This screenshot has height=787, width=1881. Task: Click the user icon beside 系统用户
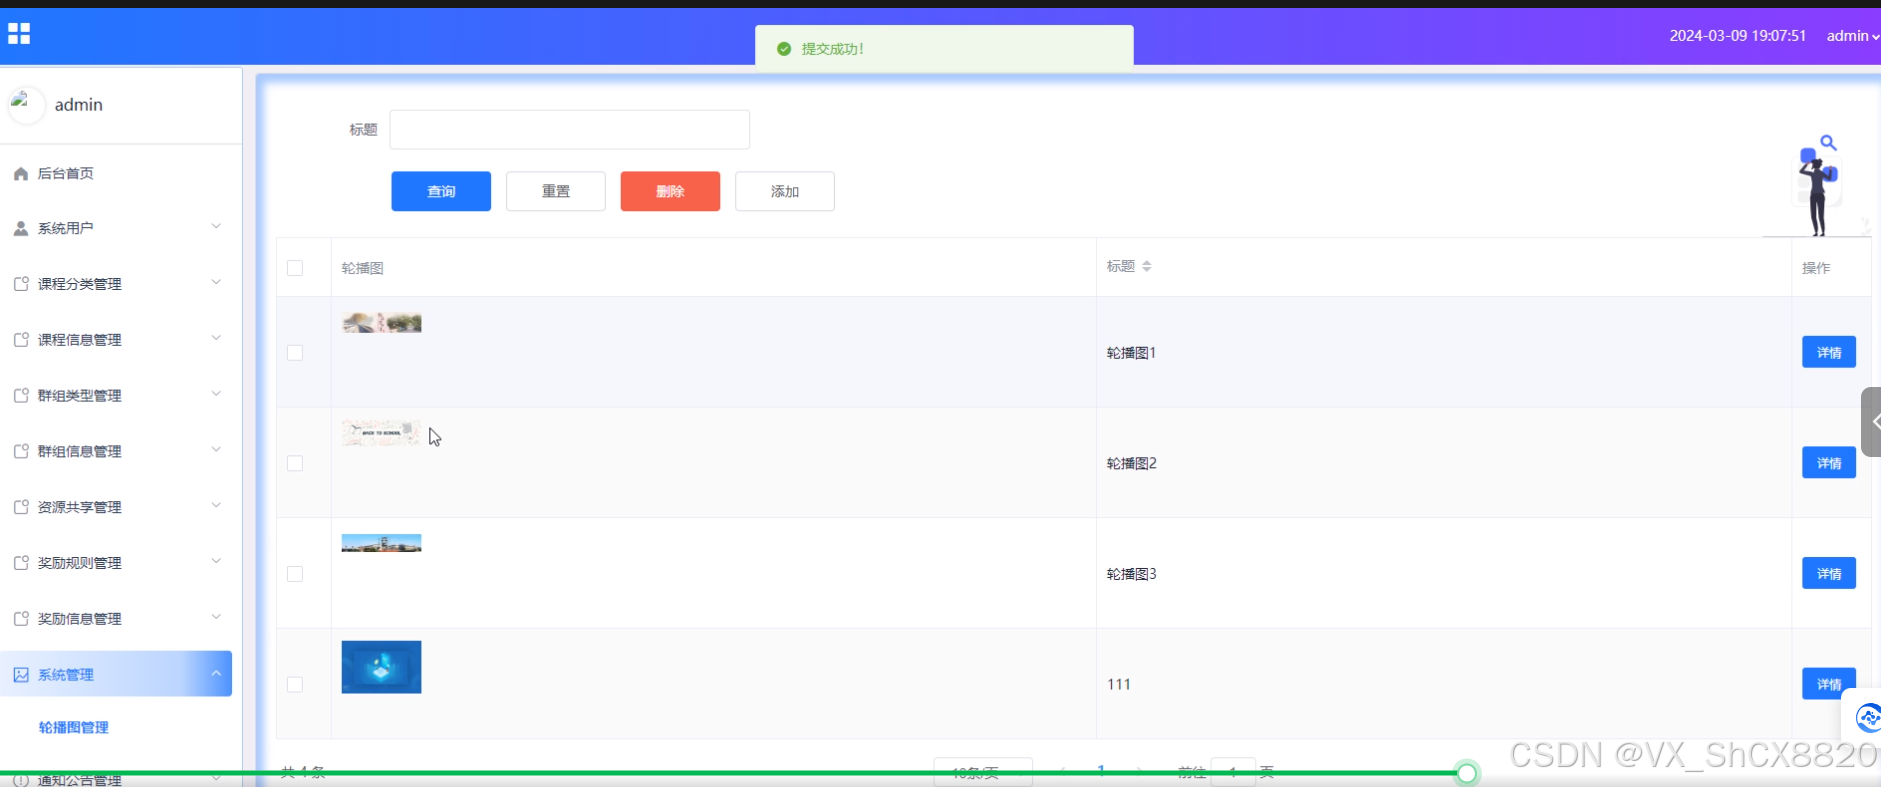click(20, 229)
